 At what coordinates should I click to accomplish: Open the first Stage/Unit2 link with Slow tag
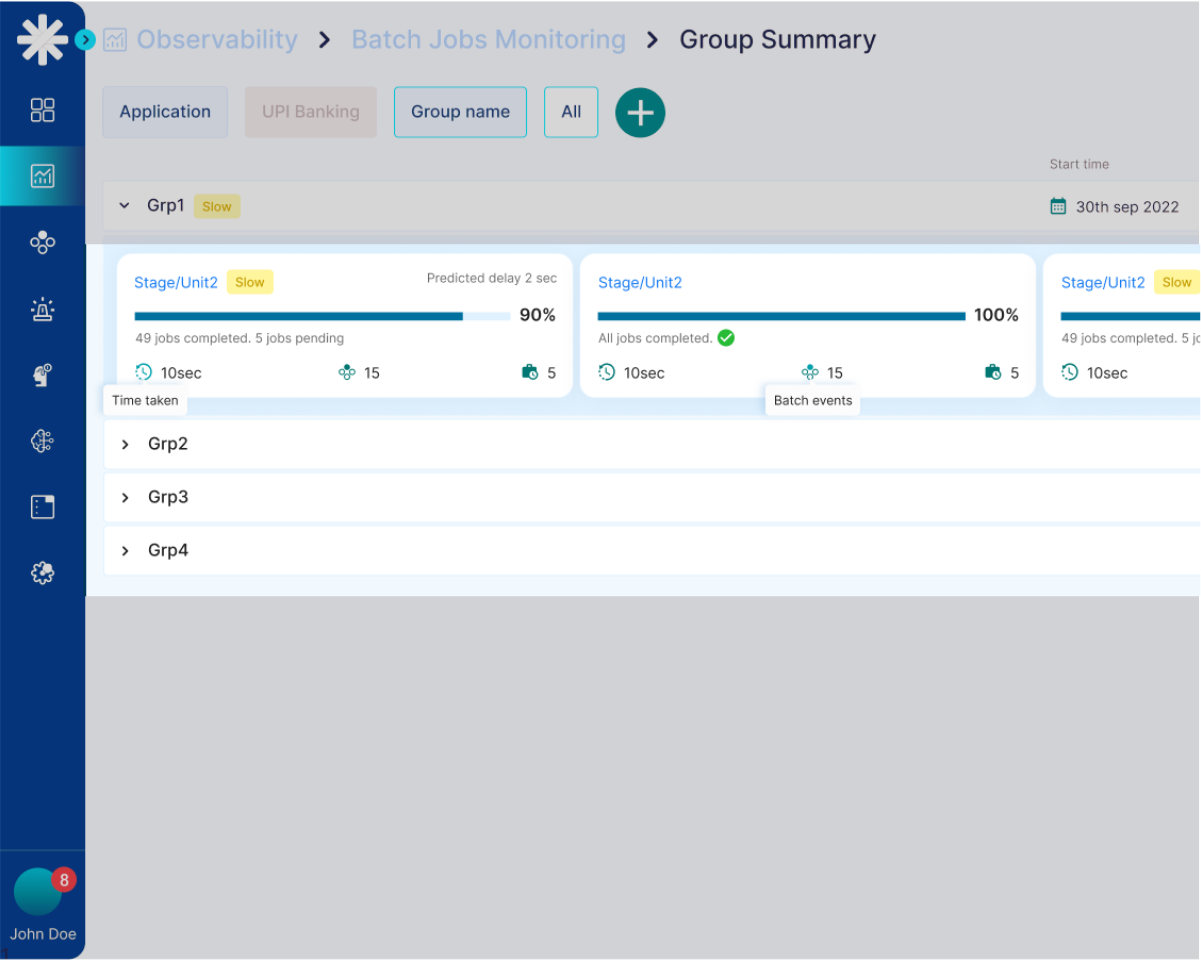pyautogui.click(x=176, y=283)
